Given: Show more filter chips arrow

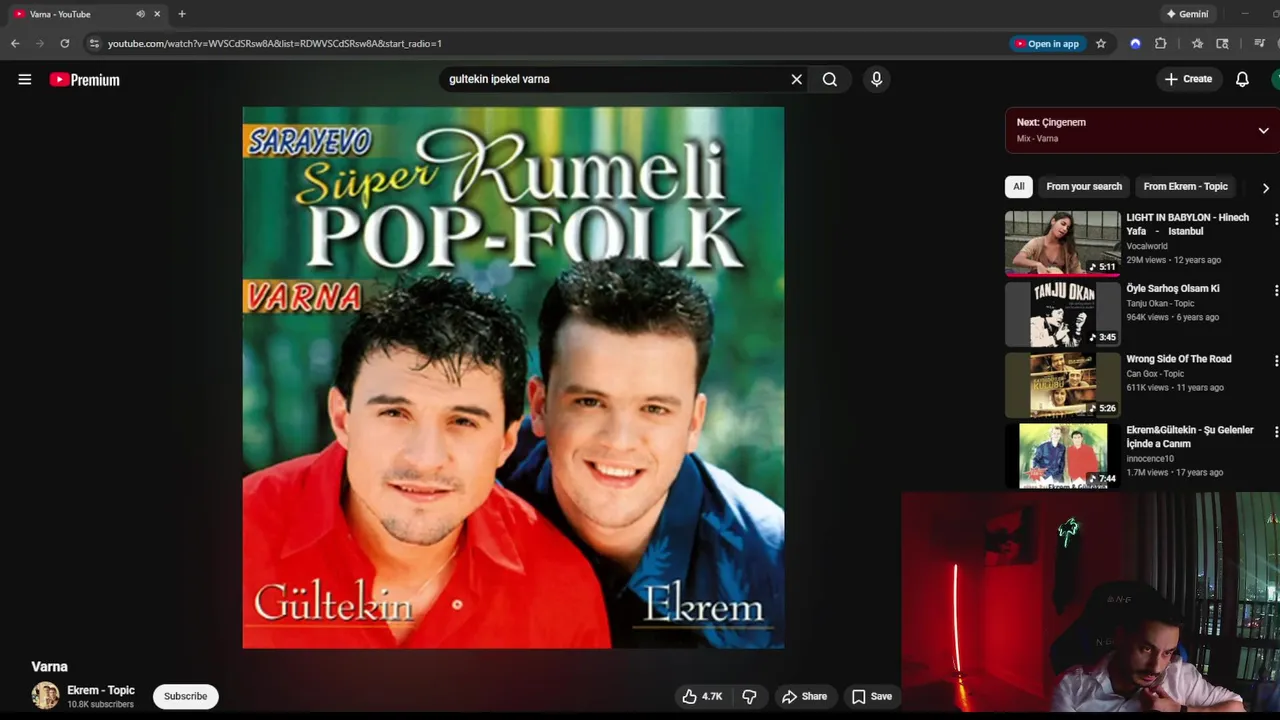Looking at the screenshot, I should coord(1265,188).
